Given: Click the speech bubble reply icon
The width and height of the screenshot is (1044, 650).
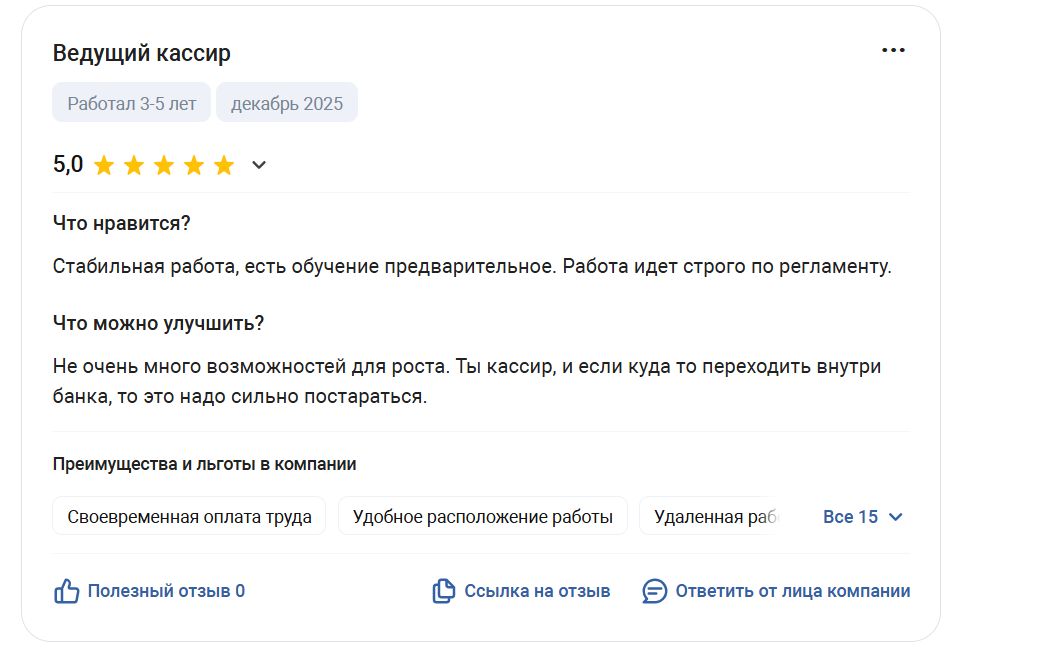Looking at the screenshot, I should (654, 591).
